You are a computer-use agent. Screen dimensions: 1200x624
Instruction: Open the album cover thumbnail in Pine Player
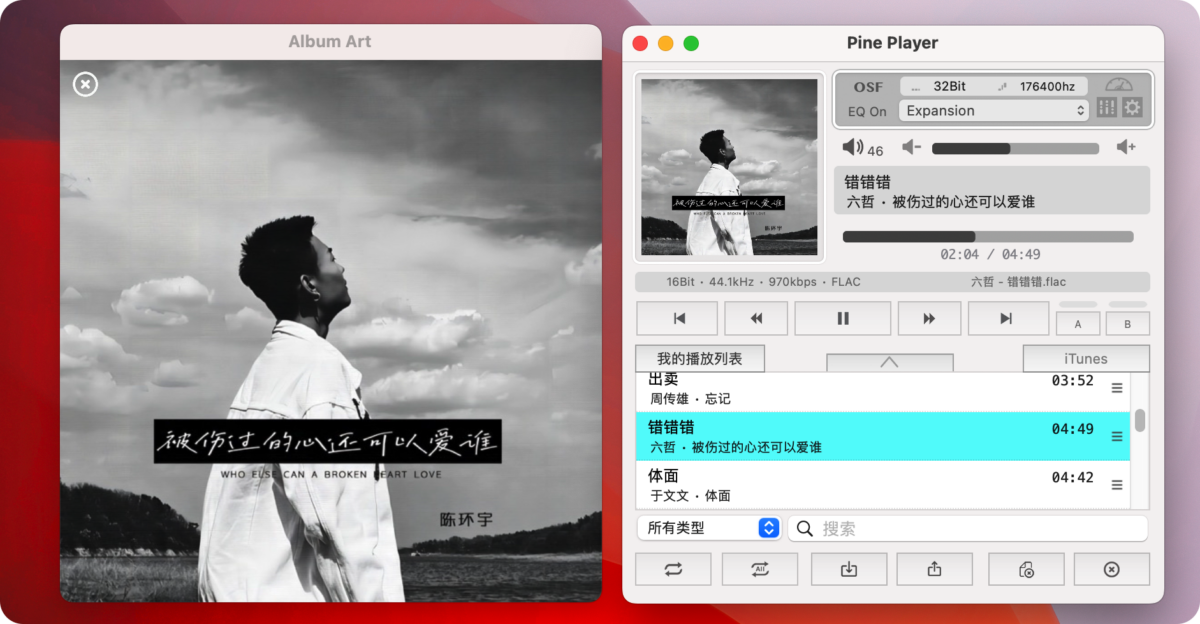pyautogui.click(x=729, y=166)
